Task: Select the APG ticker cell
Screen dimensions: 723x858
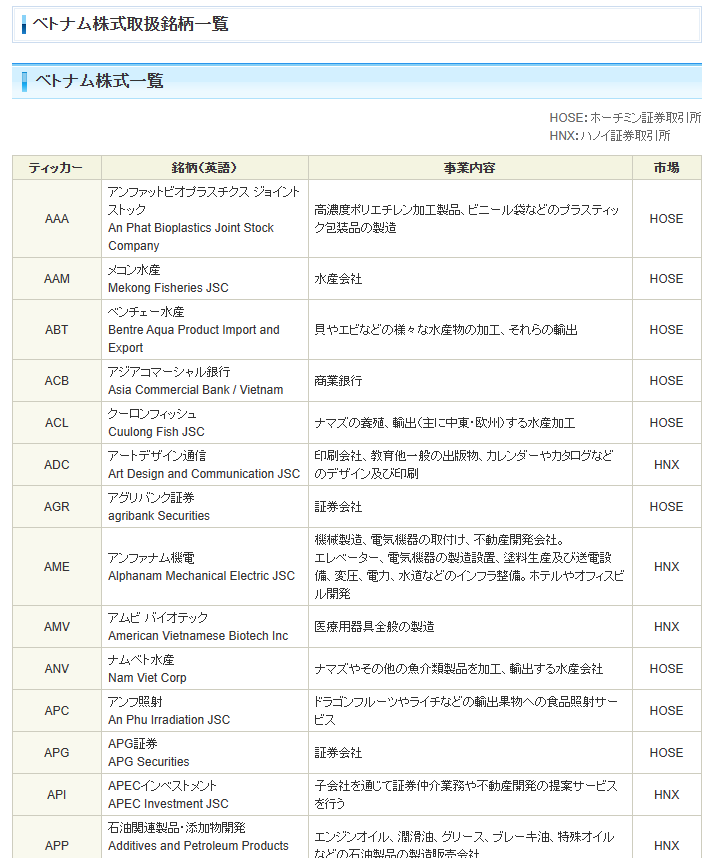Action: [x=56, y=752]
